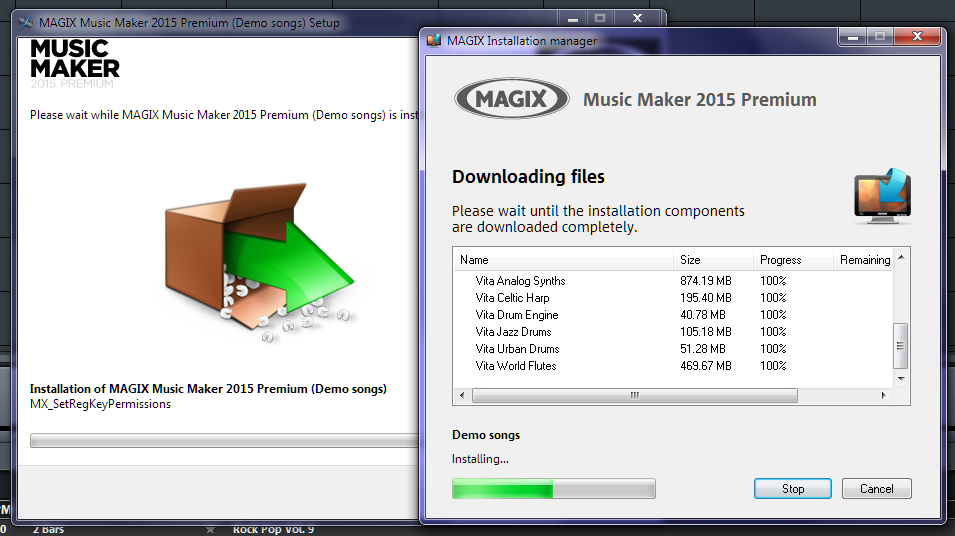Click the 51.28 MB size cell

(703, 349)
